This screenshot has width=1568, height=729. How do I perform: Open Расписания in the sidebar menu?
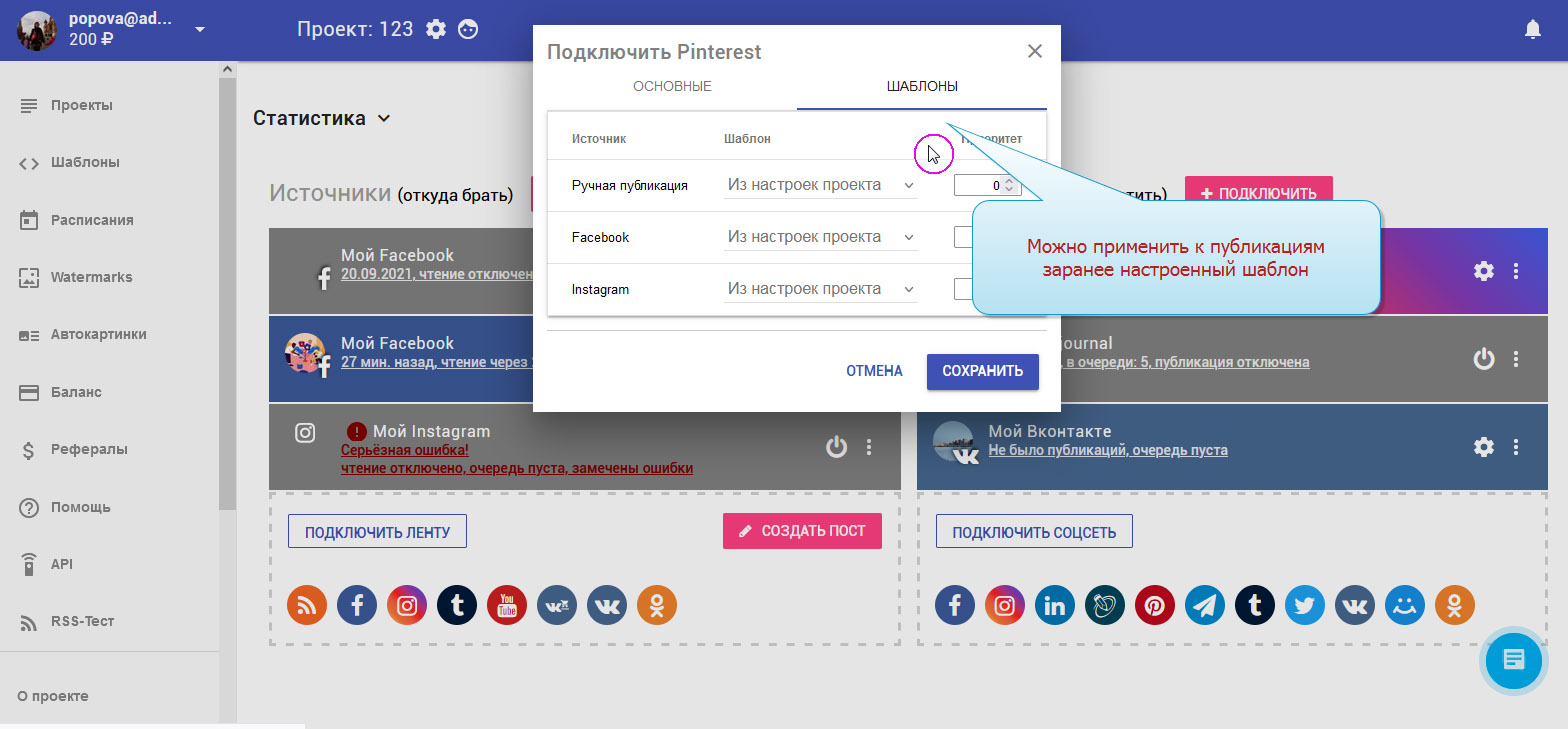[92, 220]
